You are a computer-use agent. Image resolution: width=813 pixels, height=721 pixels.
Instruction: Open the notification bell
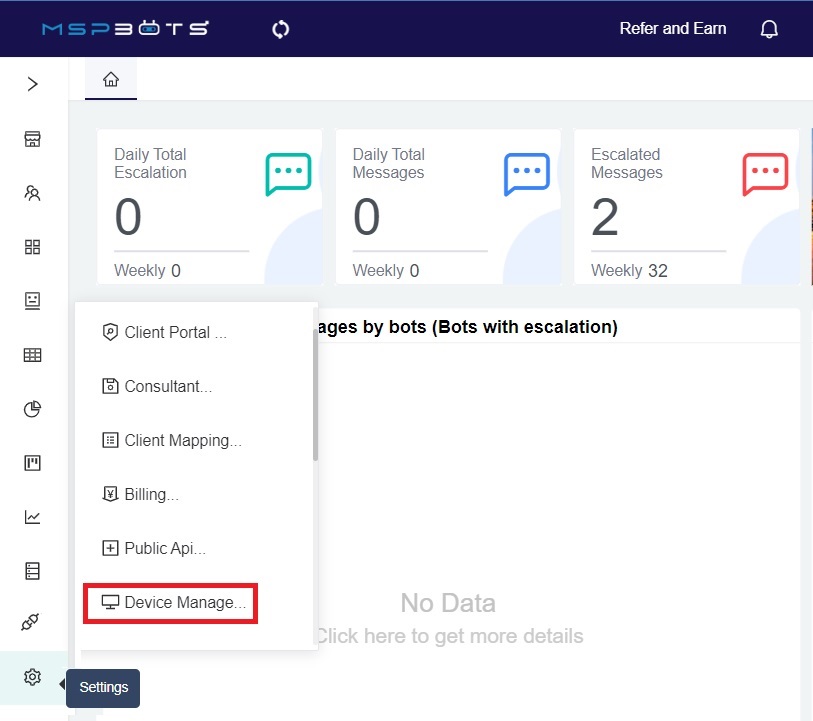click(x=768, y=28)
